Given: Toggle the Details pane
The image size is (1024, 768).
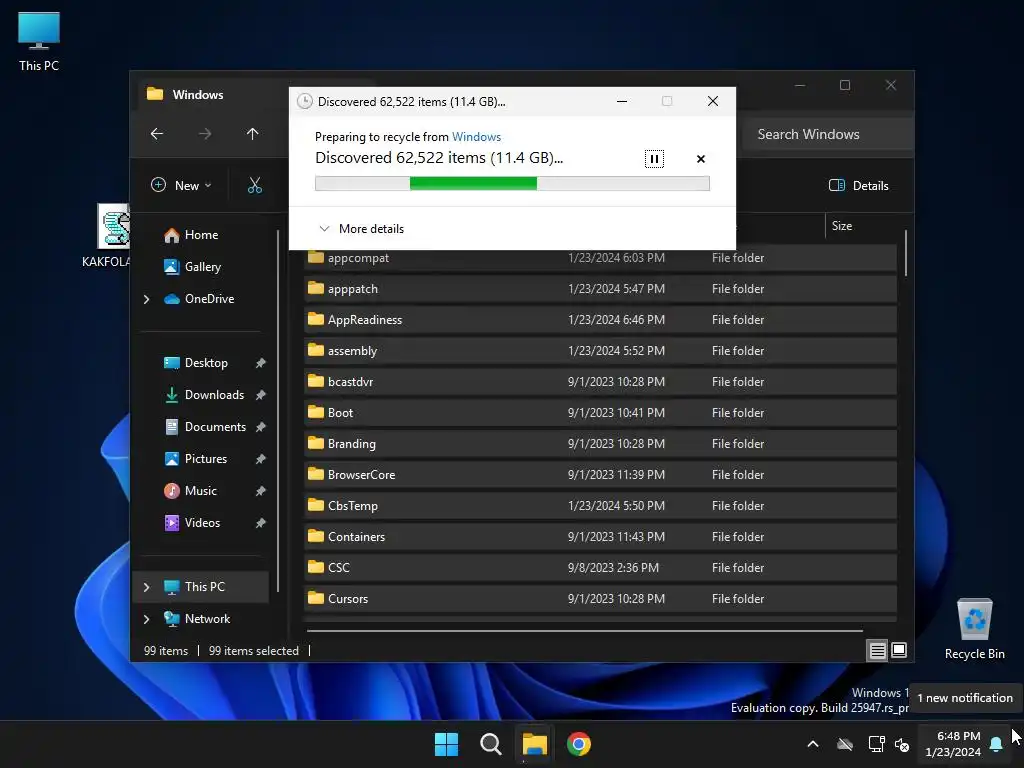Looking at the screenshot, I should point(858,185).
